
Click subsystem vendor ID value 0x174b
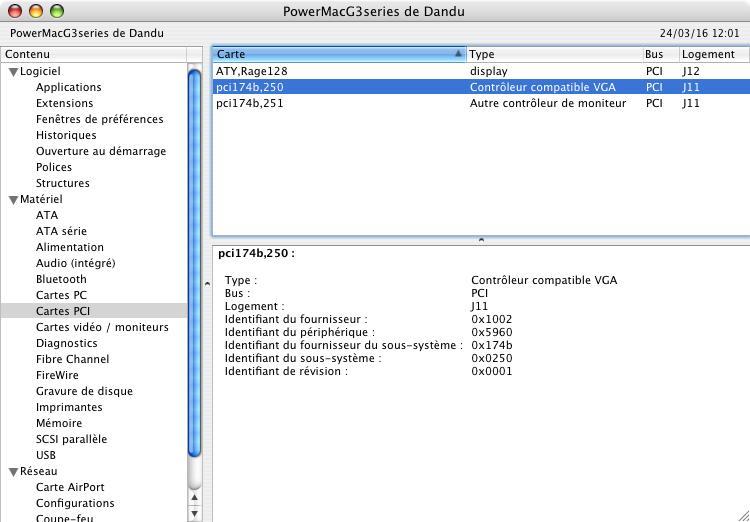click(492, 345)
